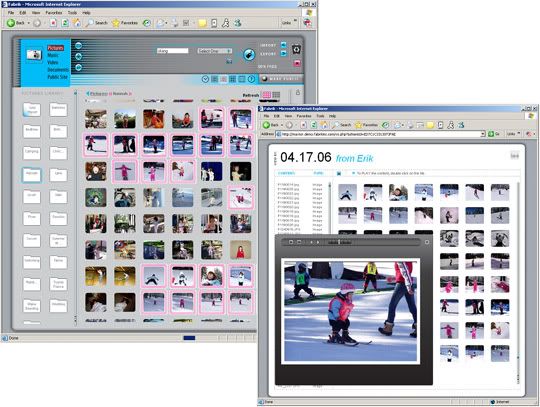Click the Stop icon in the left browser toolbar

[x=53, y=23]
